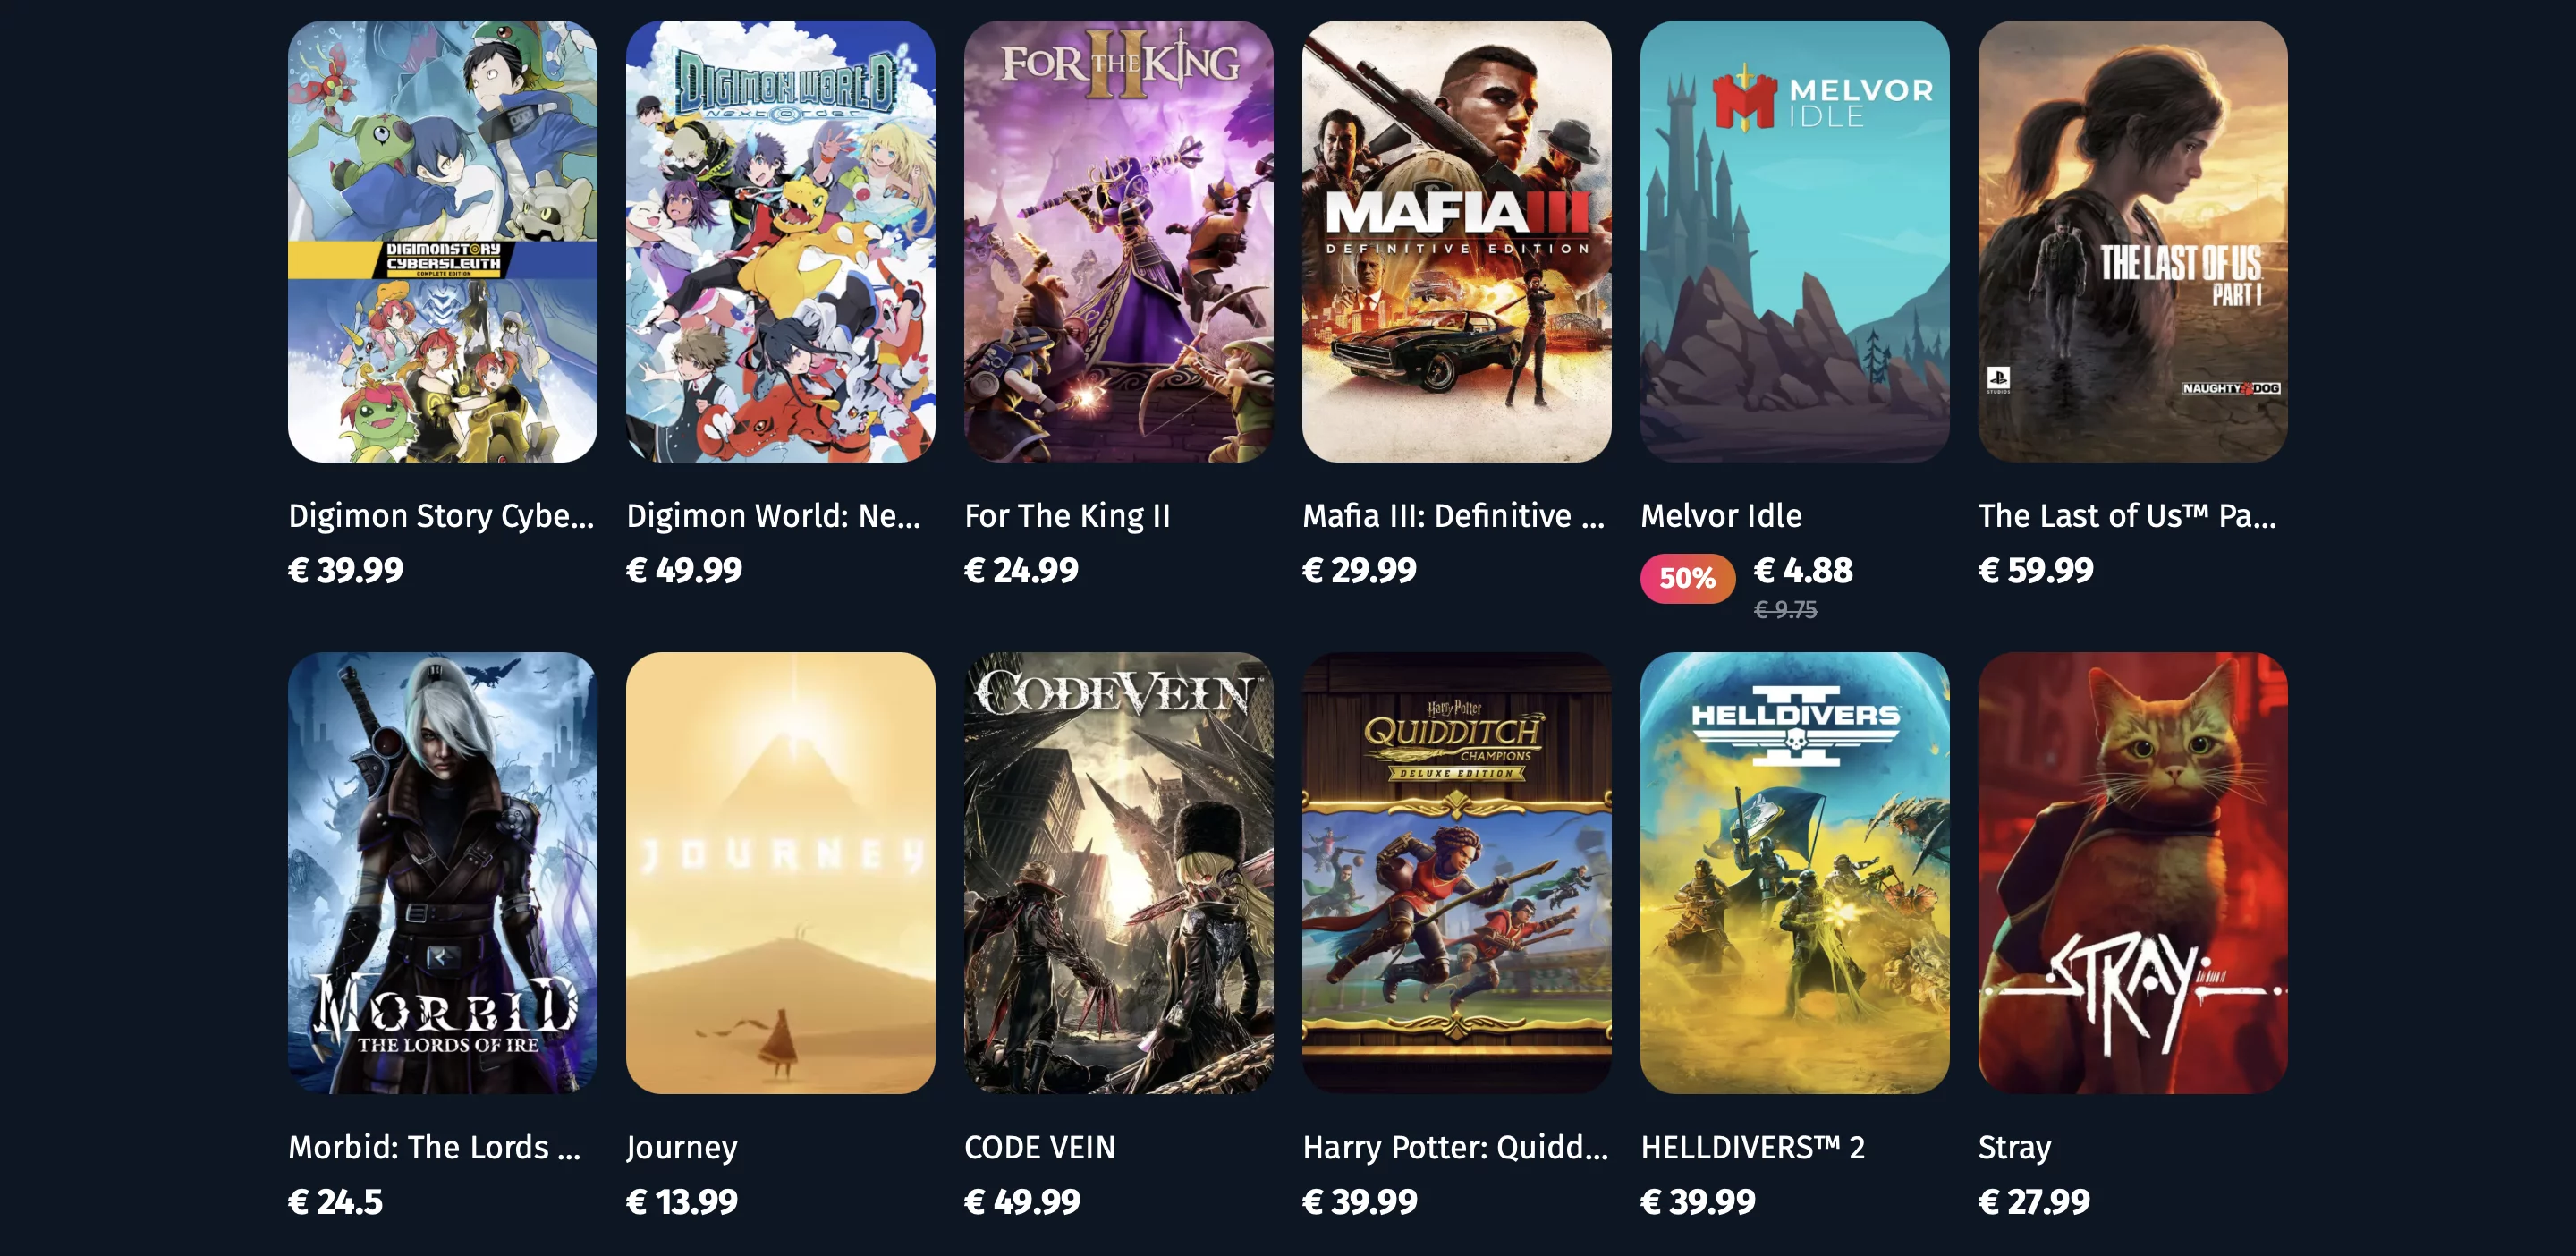
Task: Open the Stray cat cover image
Action: (x=2132, y=873)
